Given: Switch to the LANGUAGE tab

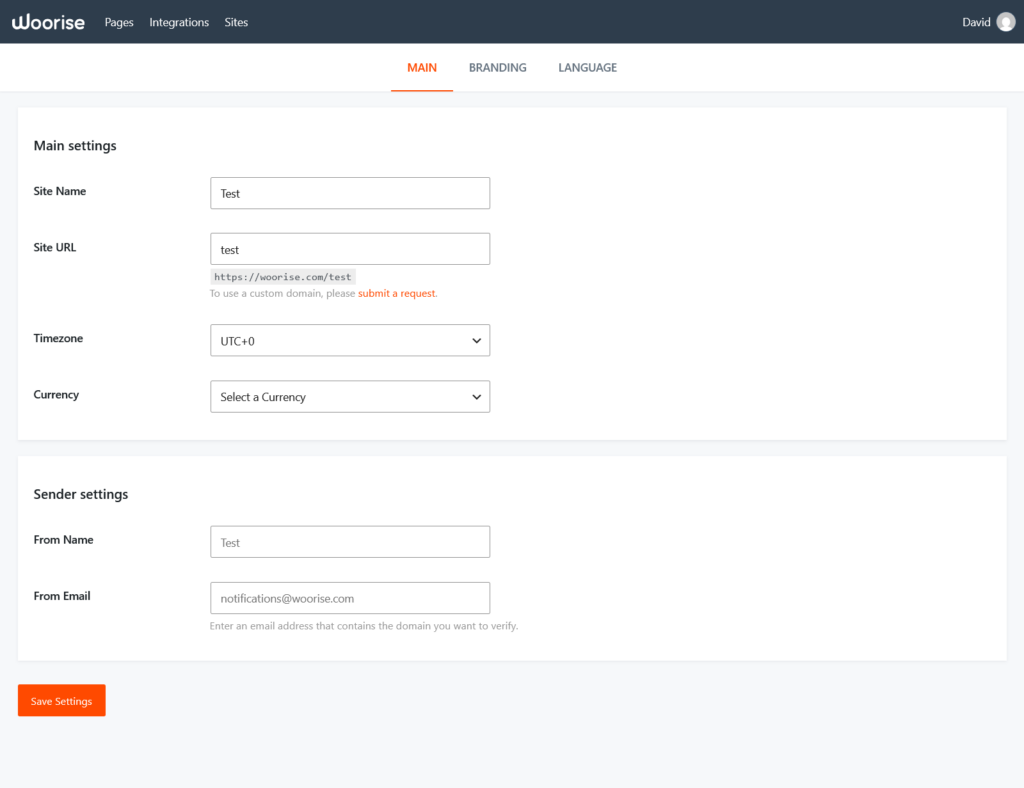Looking at the screenshot, I should coord(587,68).
